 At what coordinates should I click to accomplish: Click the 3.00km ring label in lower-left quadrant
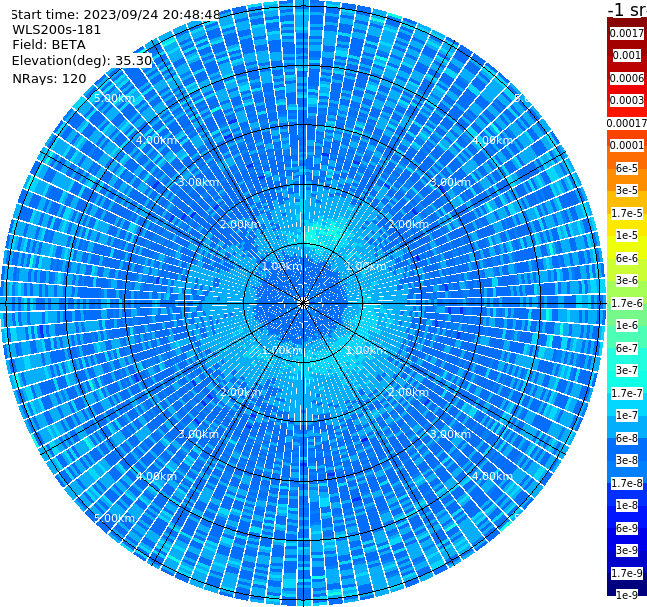click(x=198, y=434)
